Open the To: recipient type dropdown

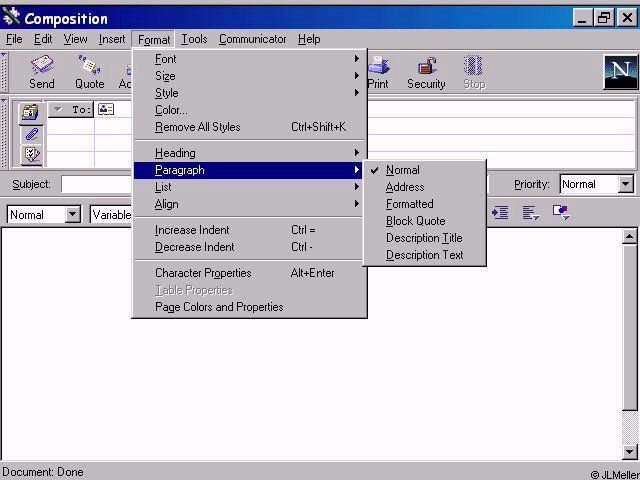coord(71,109)
